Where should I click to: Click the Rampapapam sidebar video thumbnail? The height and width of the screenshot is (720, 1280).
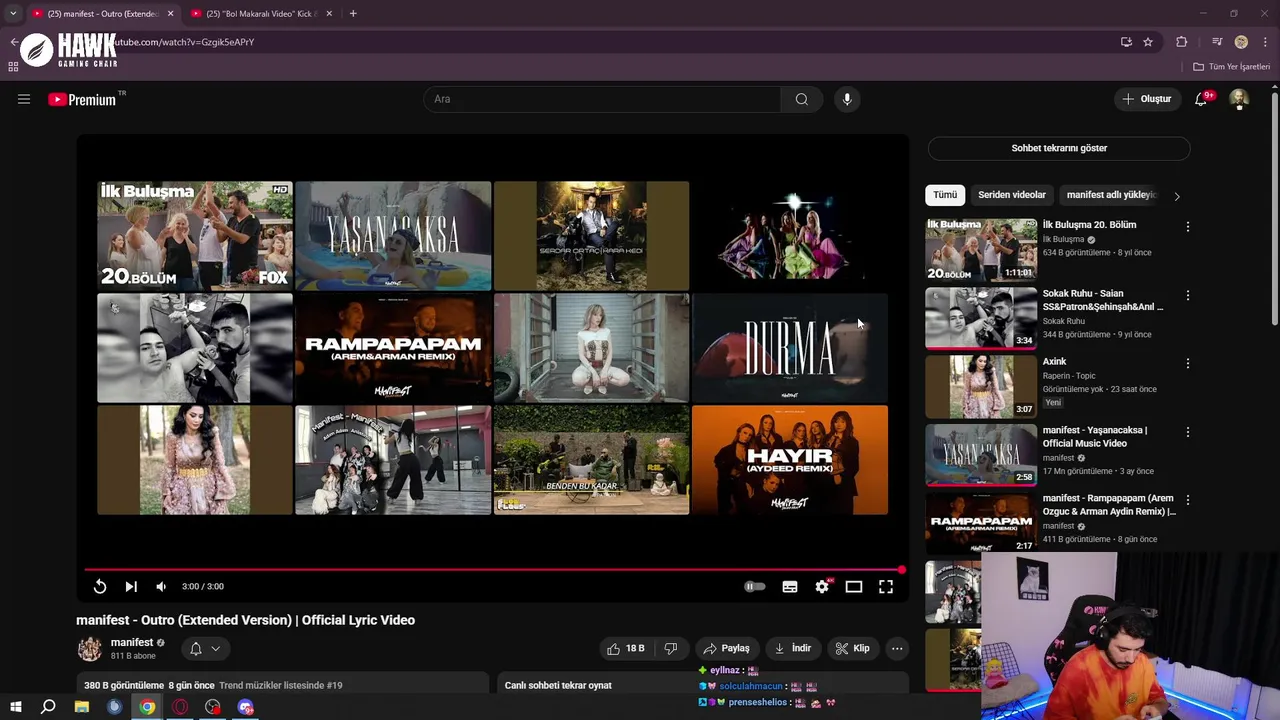coord(981,522)
